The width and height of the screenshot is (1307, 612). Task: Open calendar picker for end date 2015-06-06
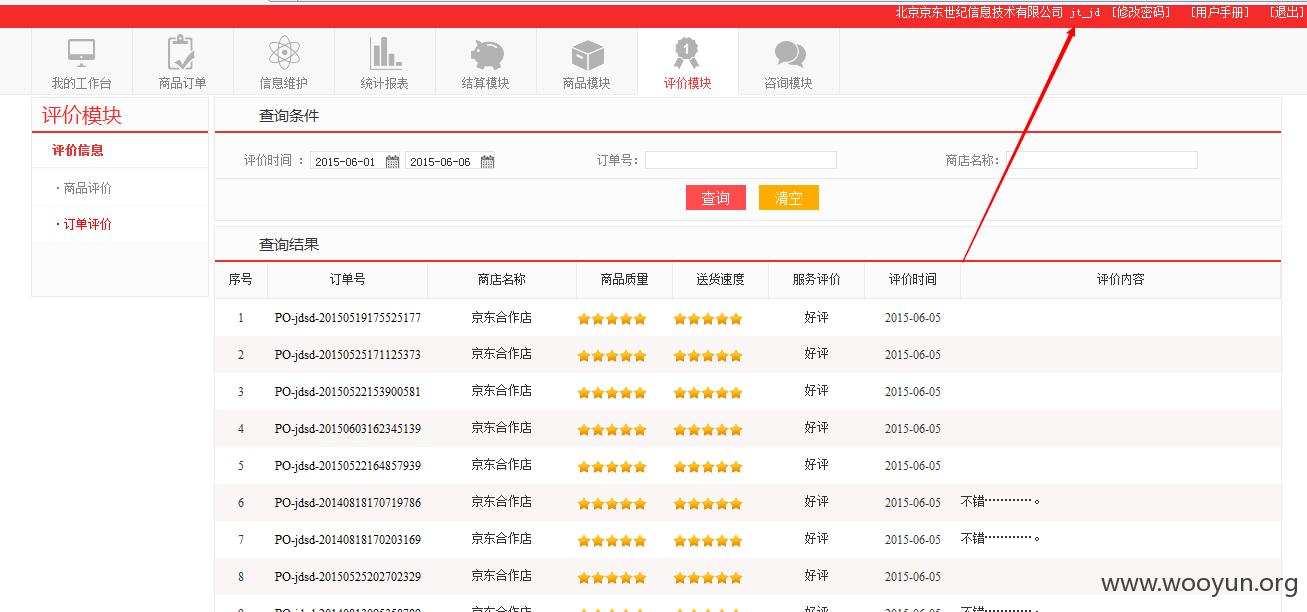click(x=487, y=161)
